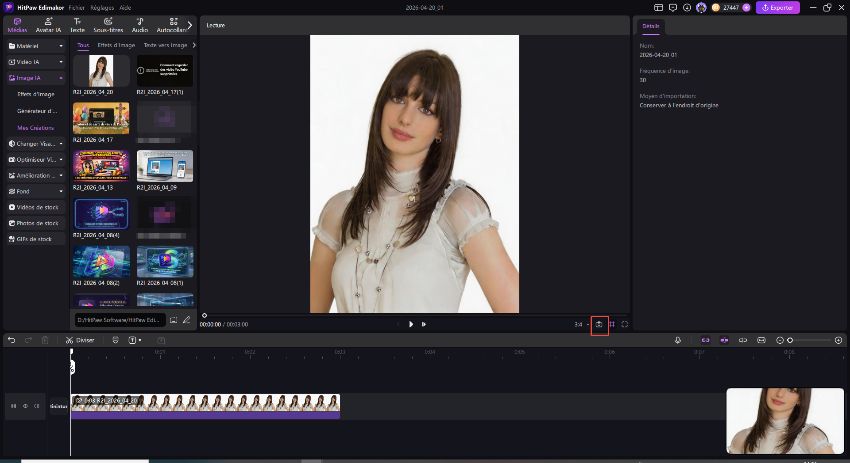
Task: Click the Diviser split button
Action: pyautogui.click(x=80, y=340)
